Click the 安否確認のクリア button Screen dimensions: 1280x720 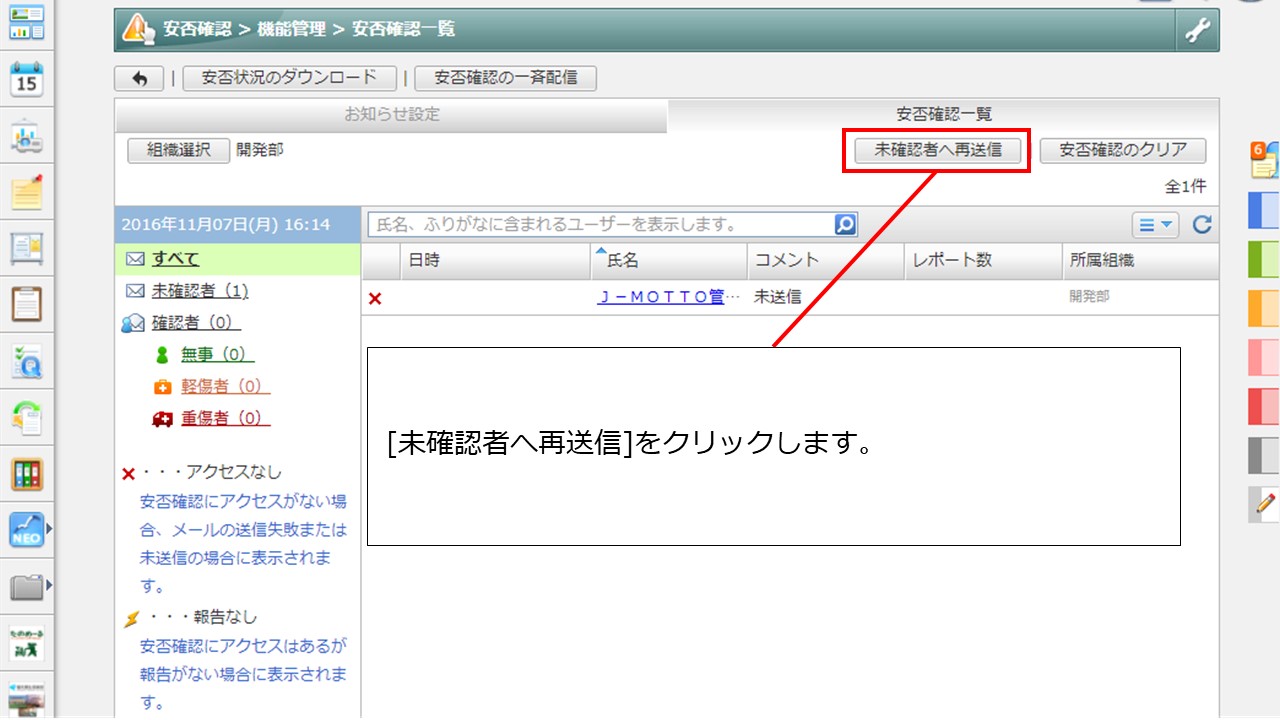click(1123, 150)
